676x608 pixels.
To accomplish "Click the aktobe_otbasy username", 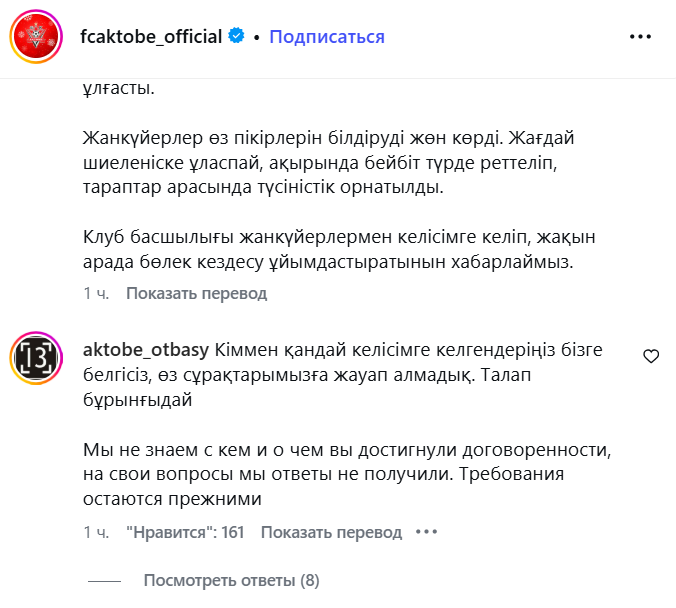I will pos(145,350).
